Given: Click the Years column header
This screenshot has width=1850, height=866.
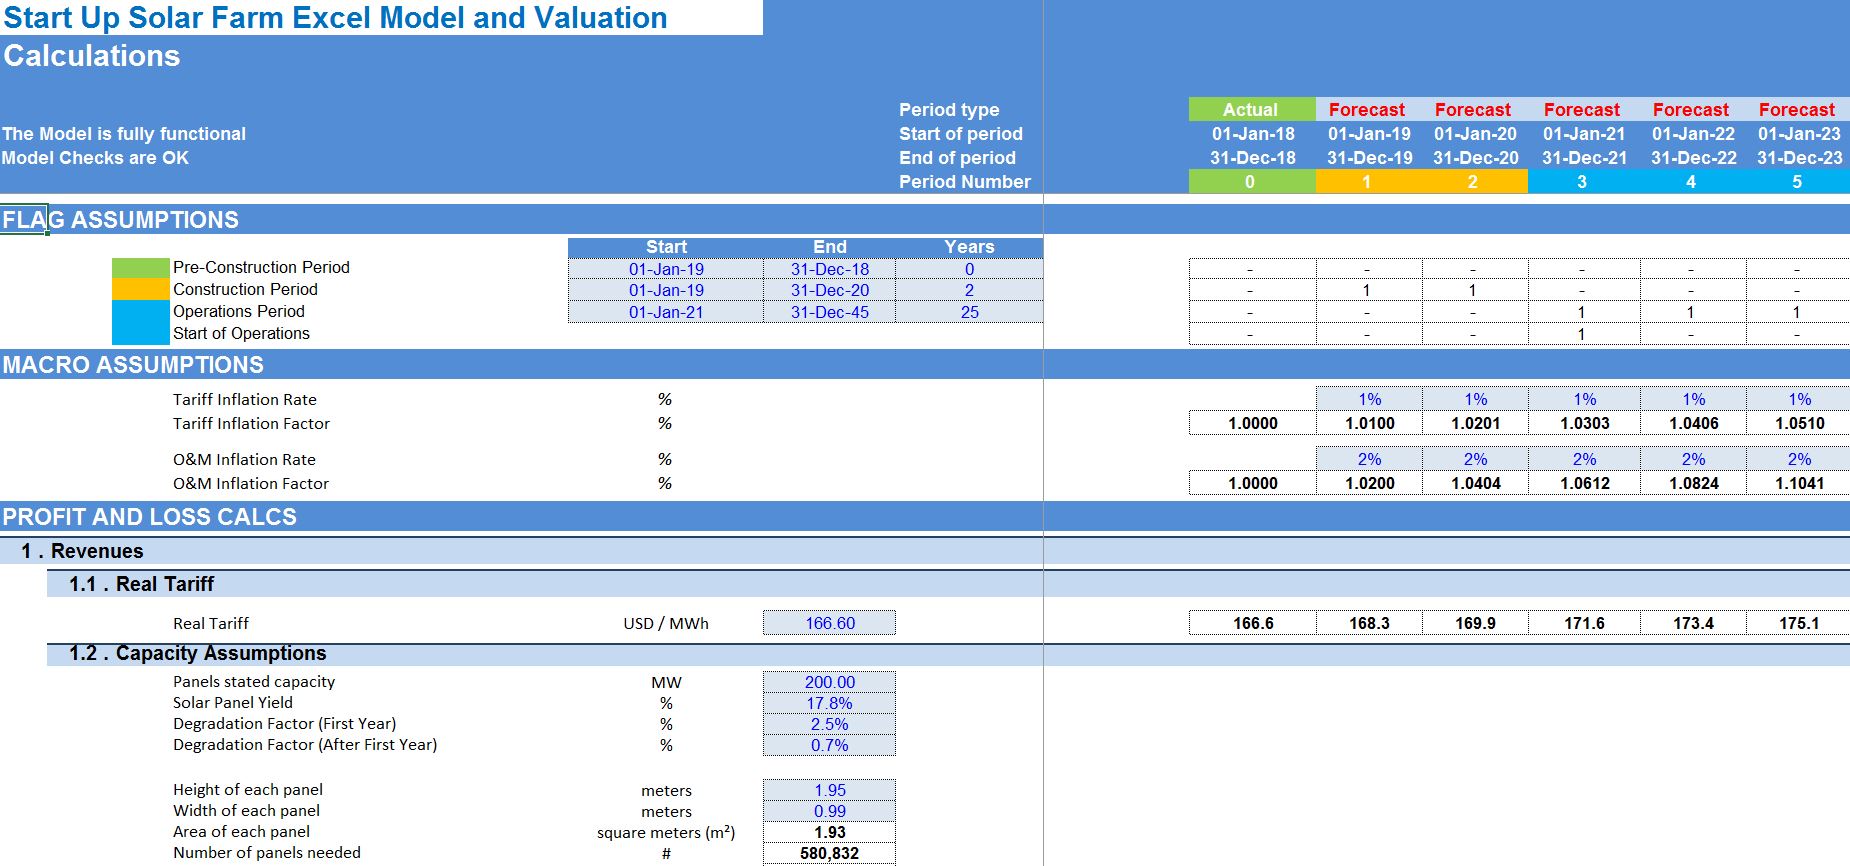Looking at the screenshot, I should pos(969,247).
